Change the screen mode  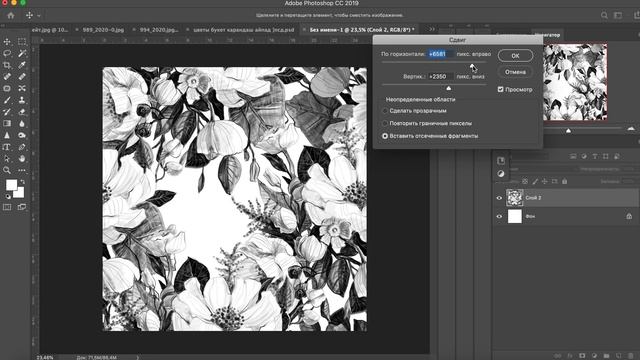click(22, 207)
